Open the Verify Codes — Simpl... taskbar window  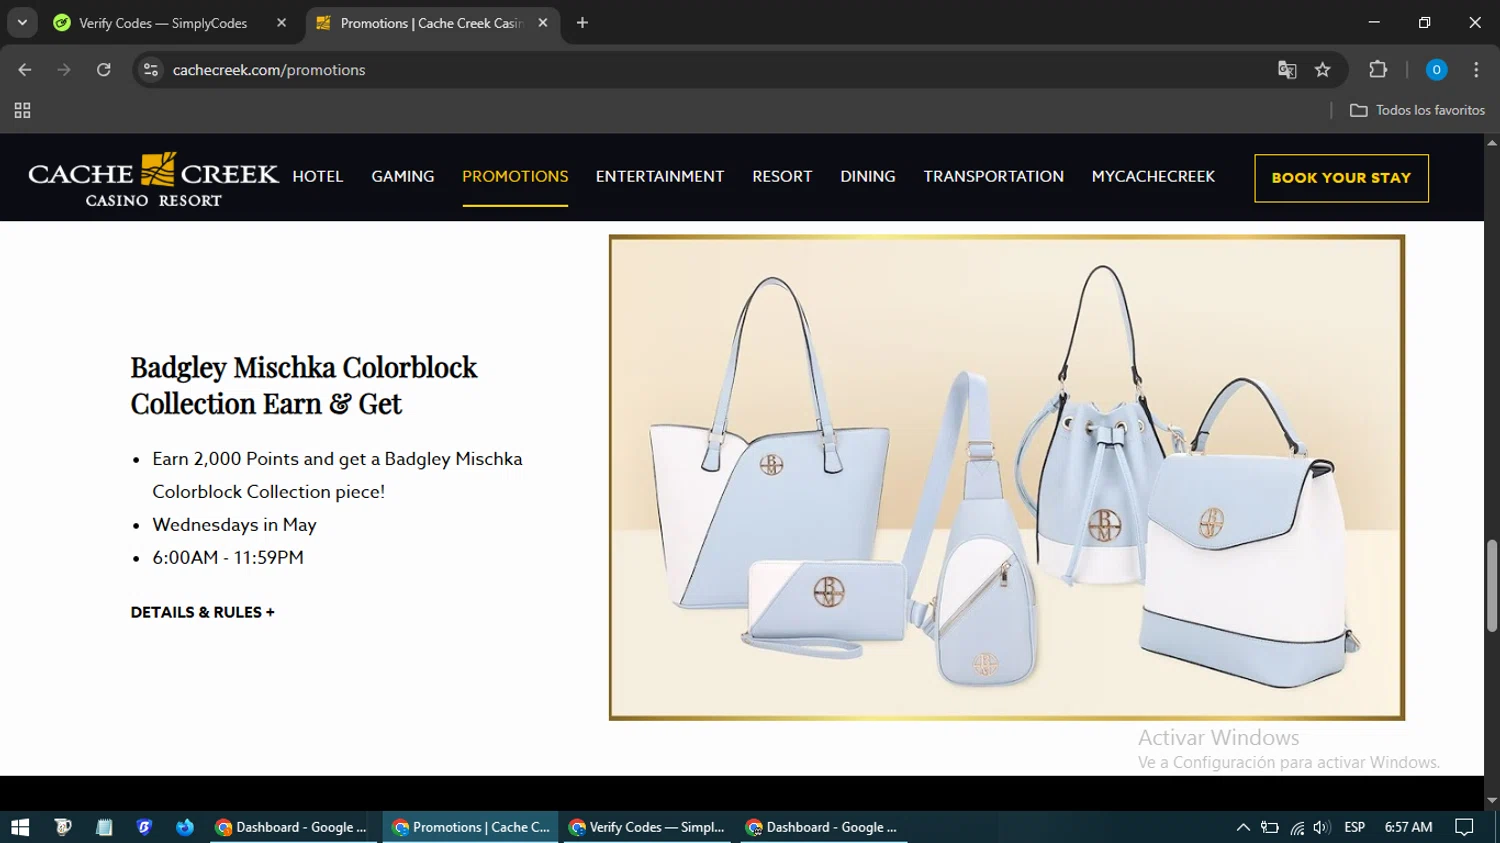click(647, 827)
